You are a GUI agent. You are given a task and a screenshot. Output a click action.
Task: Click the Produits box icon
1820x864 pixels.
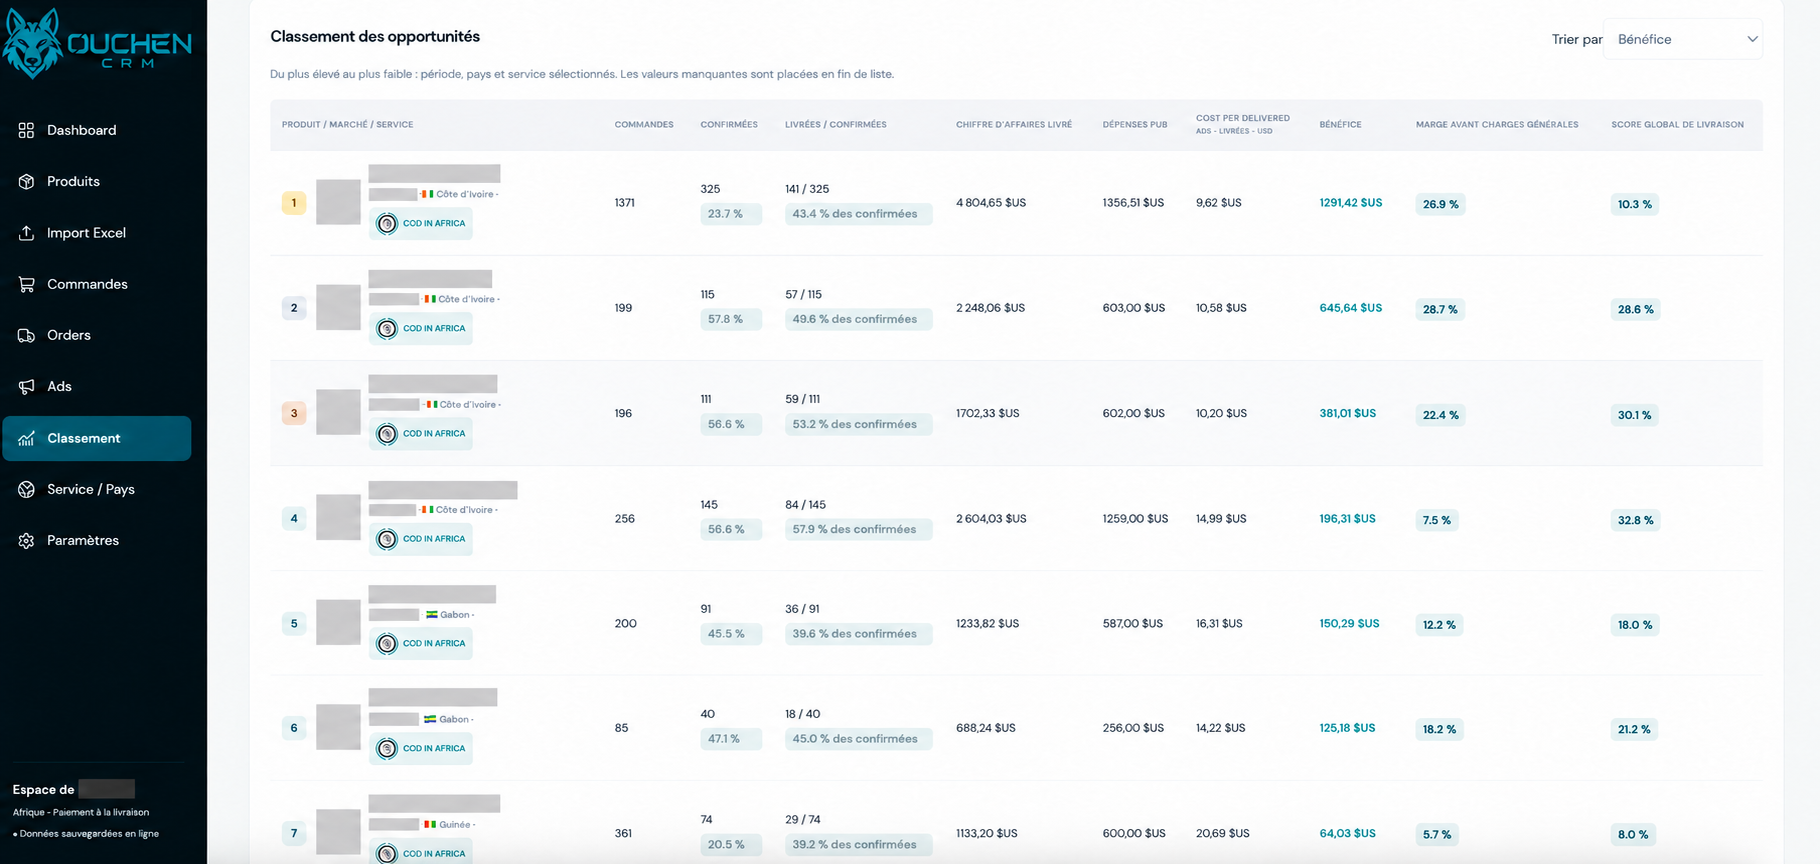pyautogui.click(x=26, y=181)
